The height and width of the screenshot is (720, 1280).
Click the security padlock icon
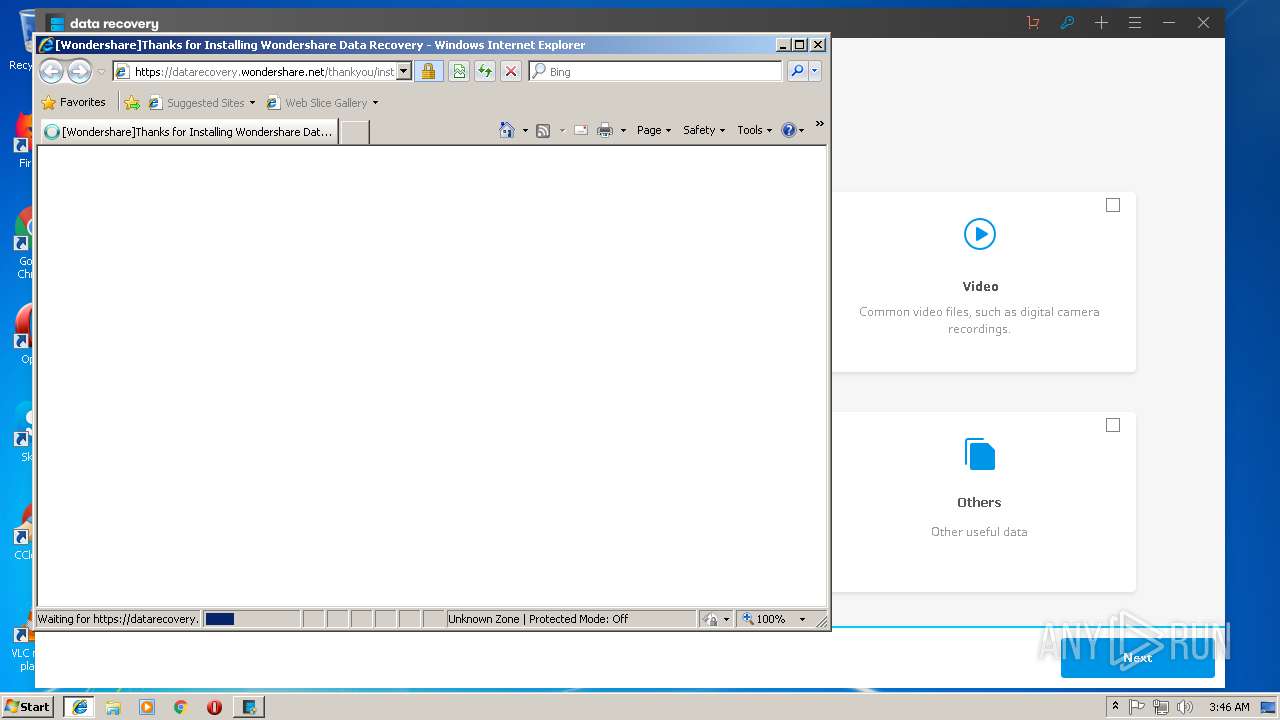coord(428,71)
